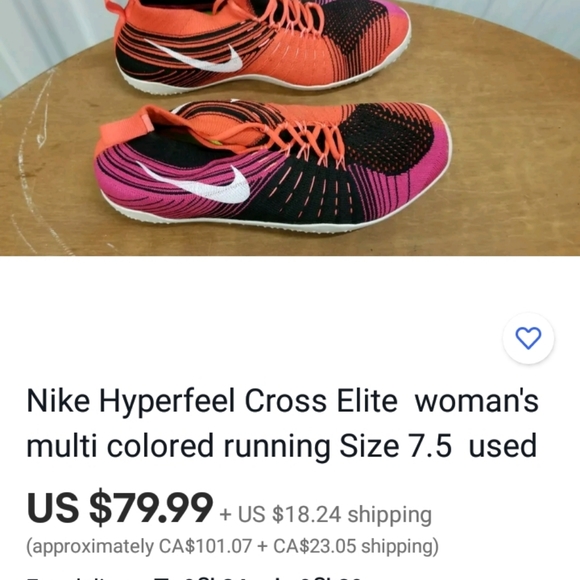Click the partially visible delivery estimate line
Image resolution: width=580 pixels, height=580 pixels.
coord(194,577)
